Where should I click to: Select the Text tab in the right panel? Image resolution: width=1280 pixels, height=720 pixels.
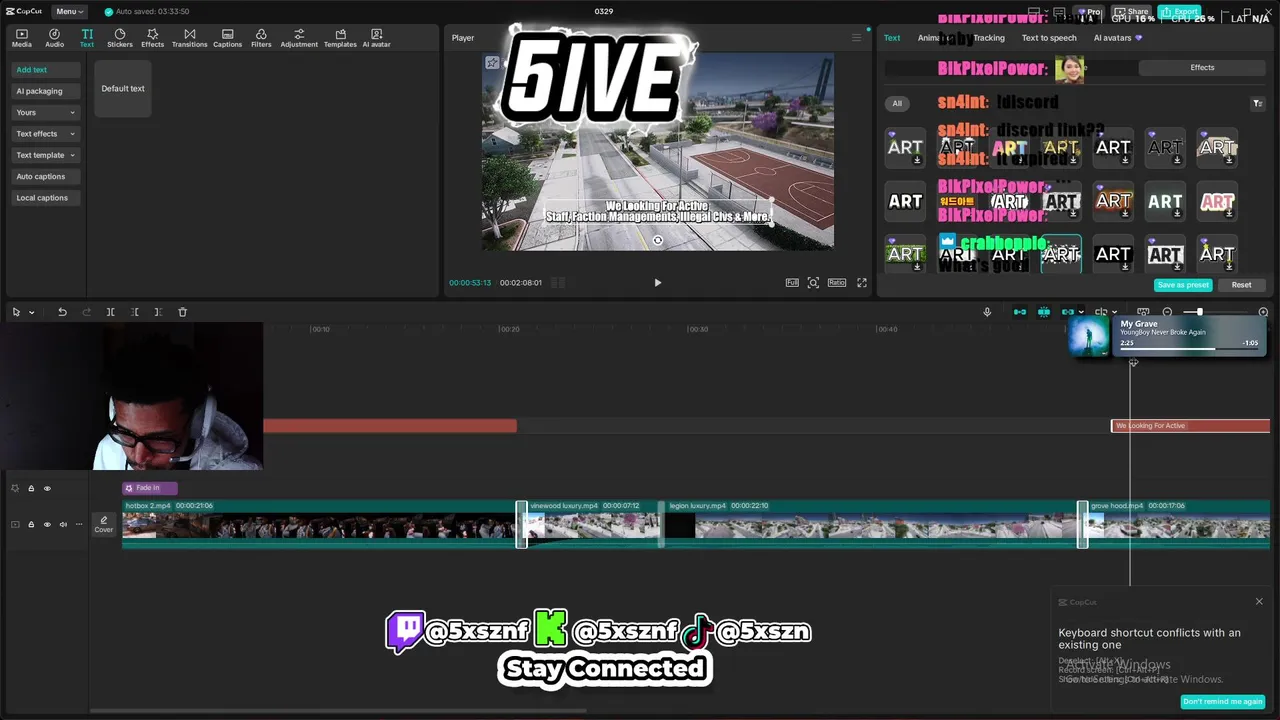pyautogui.click(x=892, y=38)
